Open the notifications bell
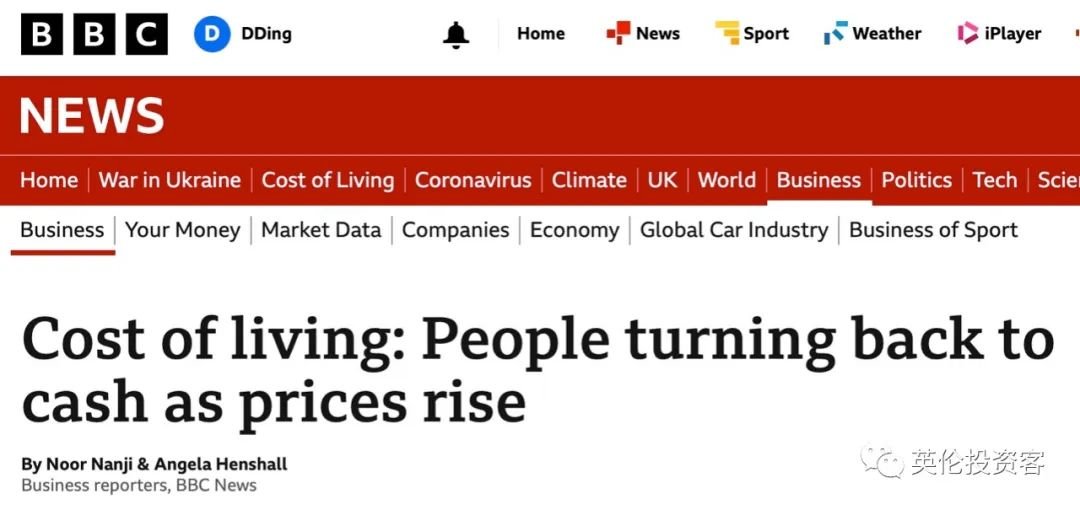 pos(456,34)
